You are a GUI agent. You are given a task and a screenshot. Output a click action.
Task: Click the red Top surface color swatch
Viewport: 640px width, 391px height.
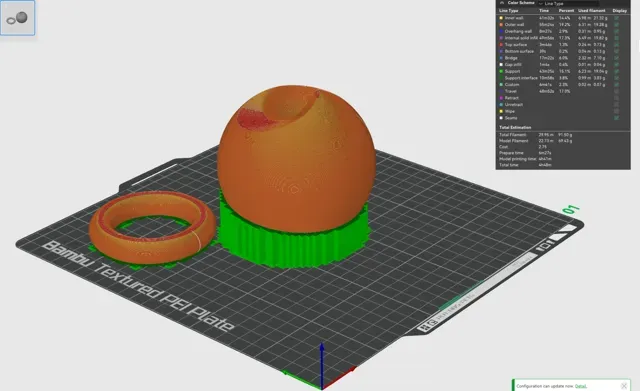pos(501,44)
